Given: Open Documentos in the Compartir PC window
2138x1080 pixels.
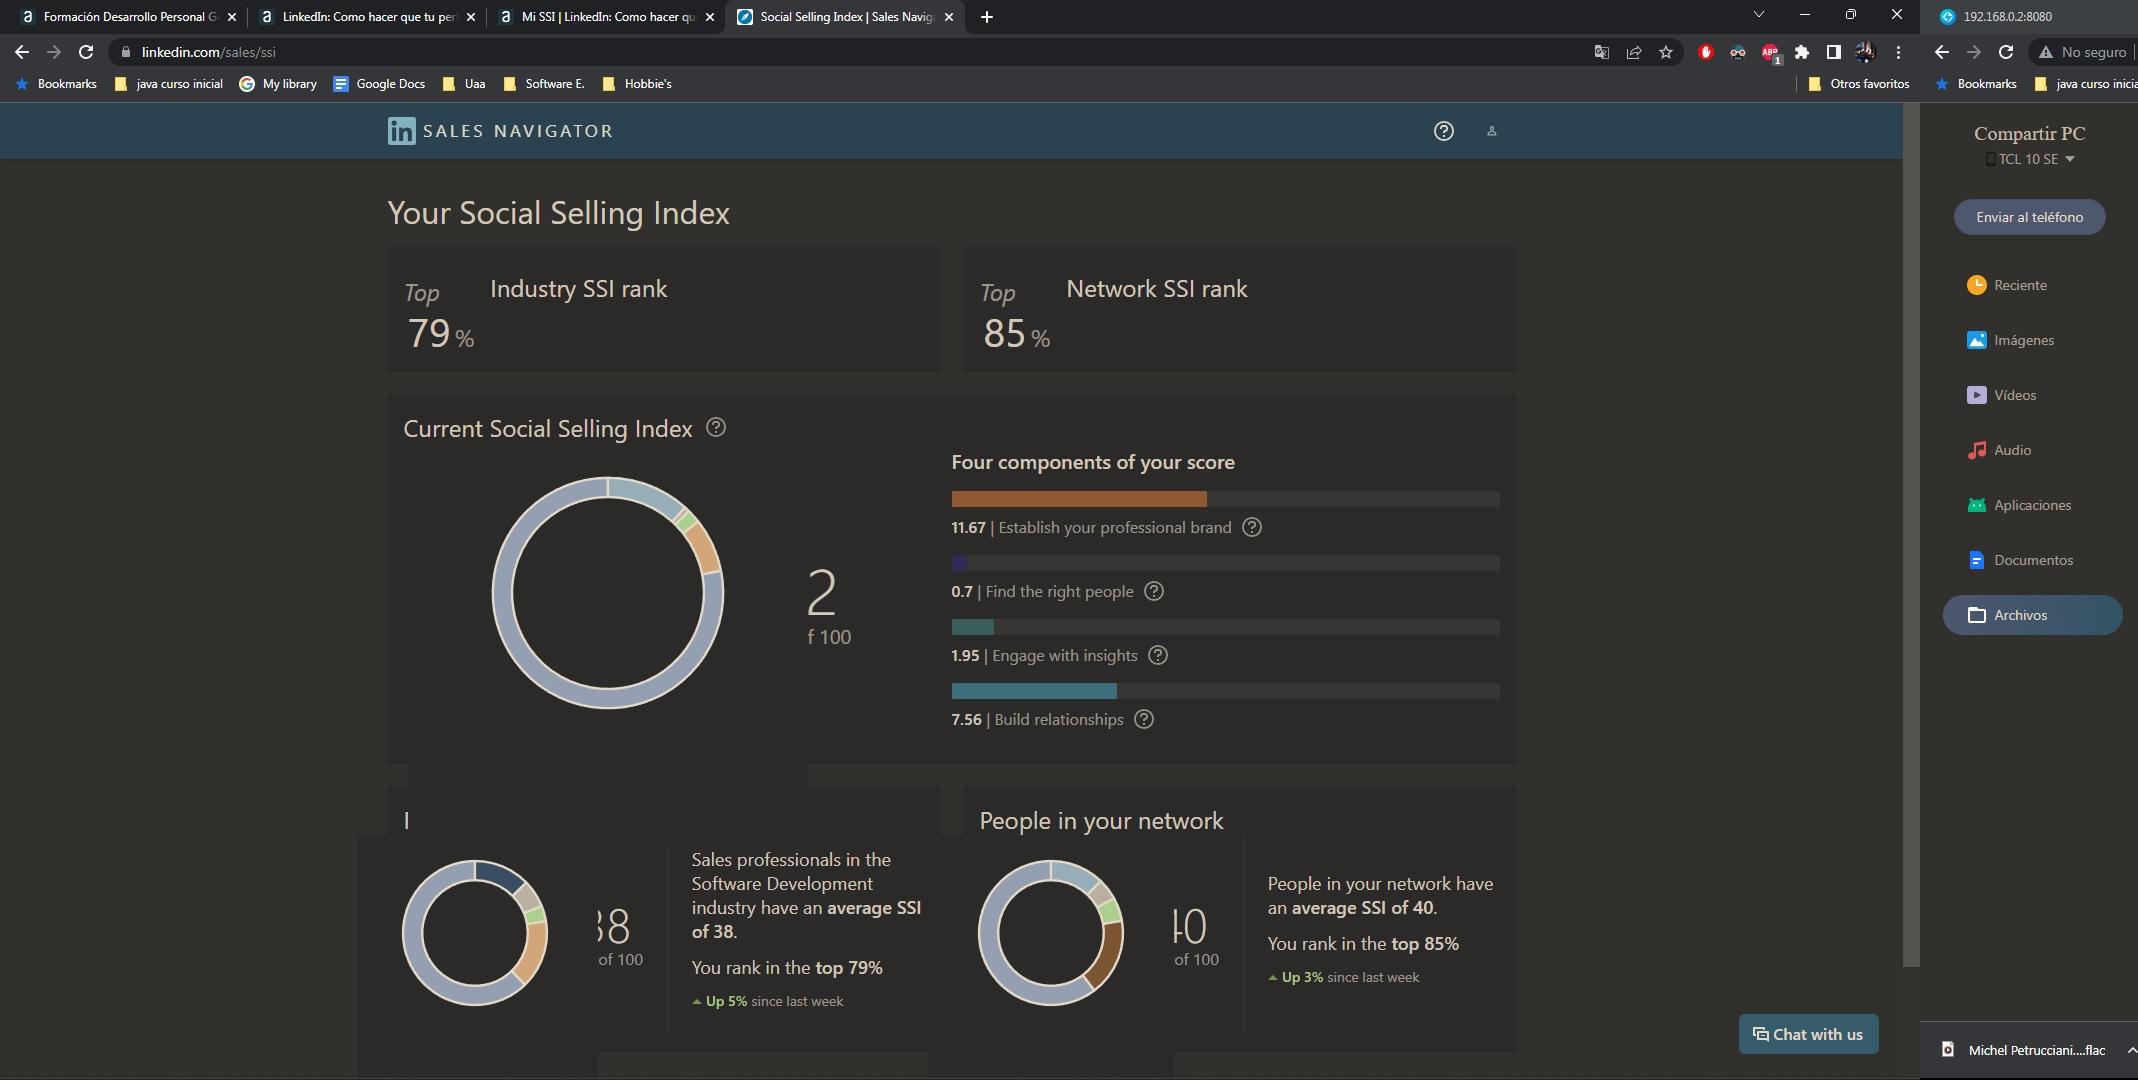Looking at the screenshot, I should click(2021, 560).
